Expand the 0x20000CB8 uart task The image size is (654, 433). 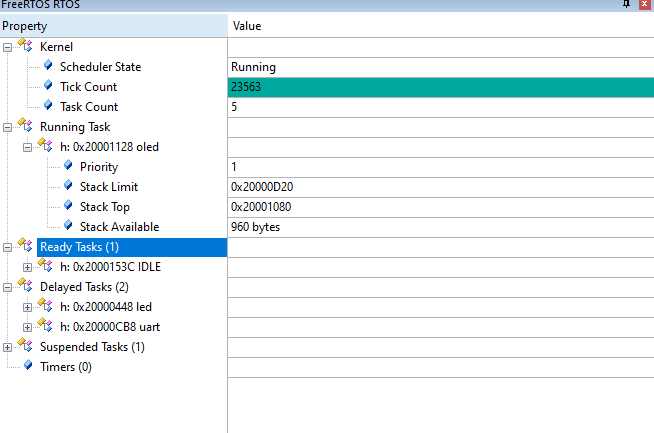tap(27, 327)
